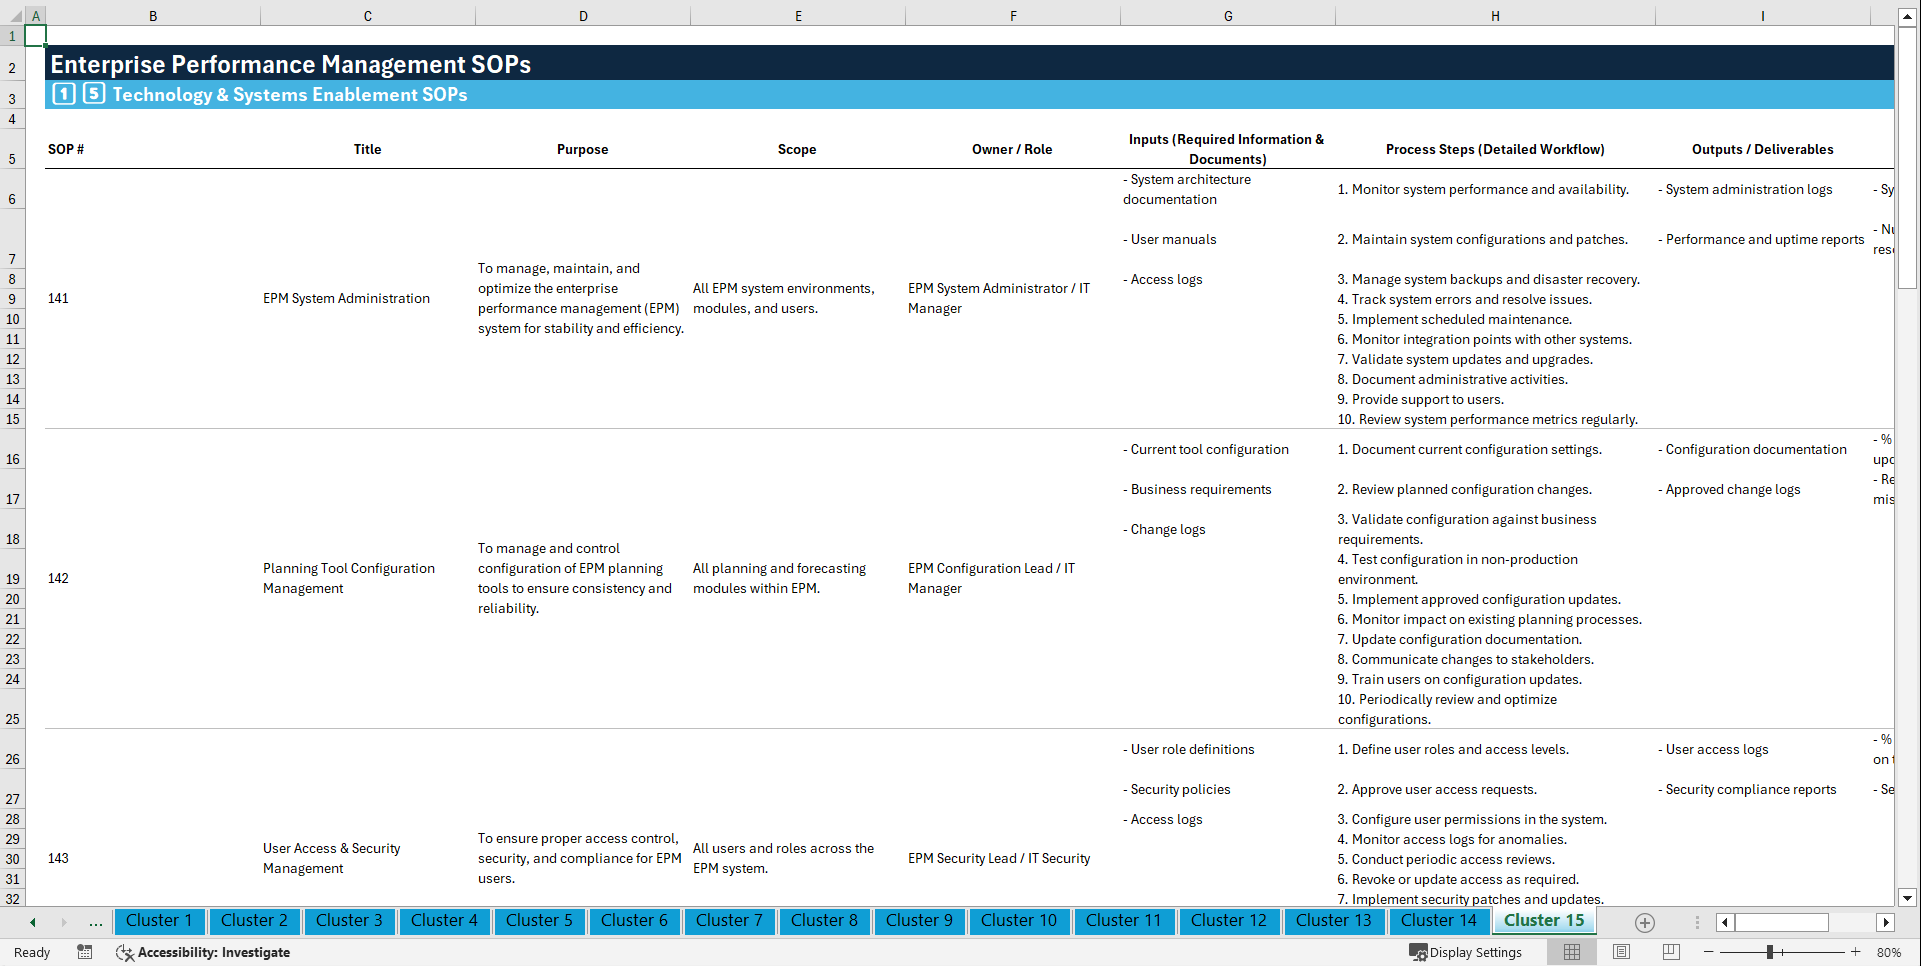
Task: Select column F header
Action: click(x=1013, y=16)
